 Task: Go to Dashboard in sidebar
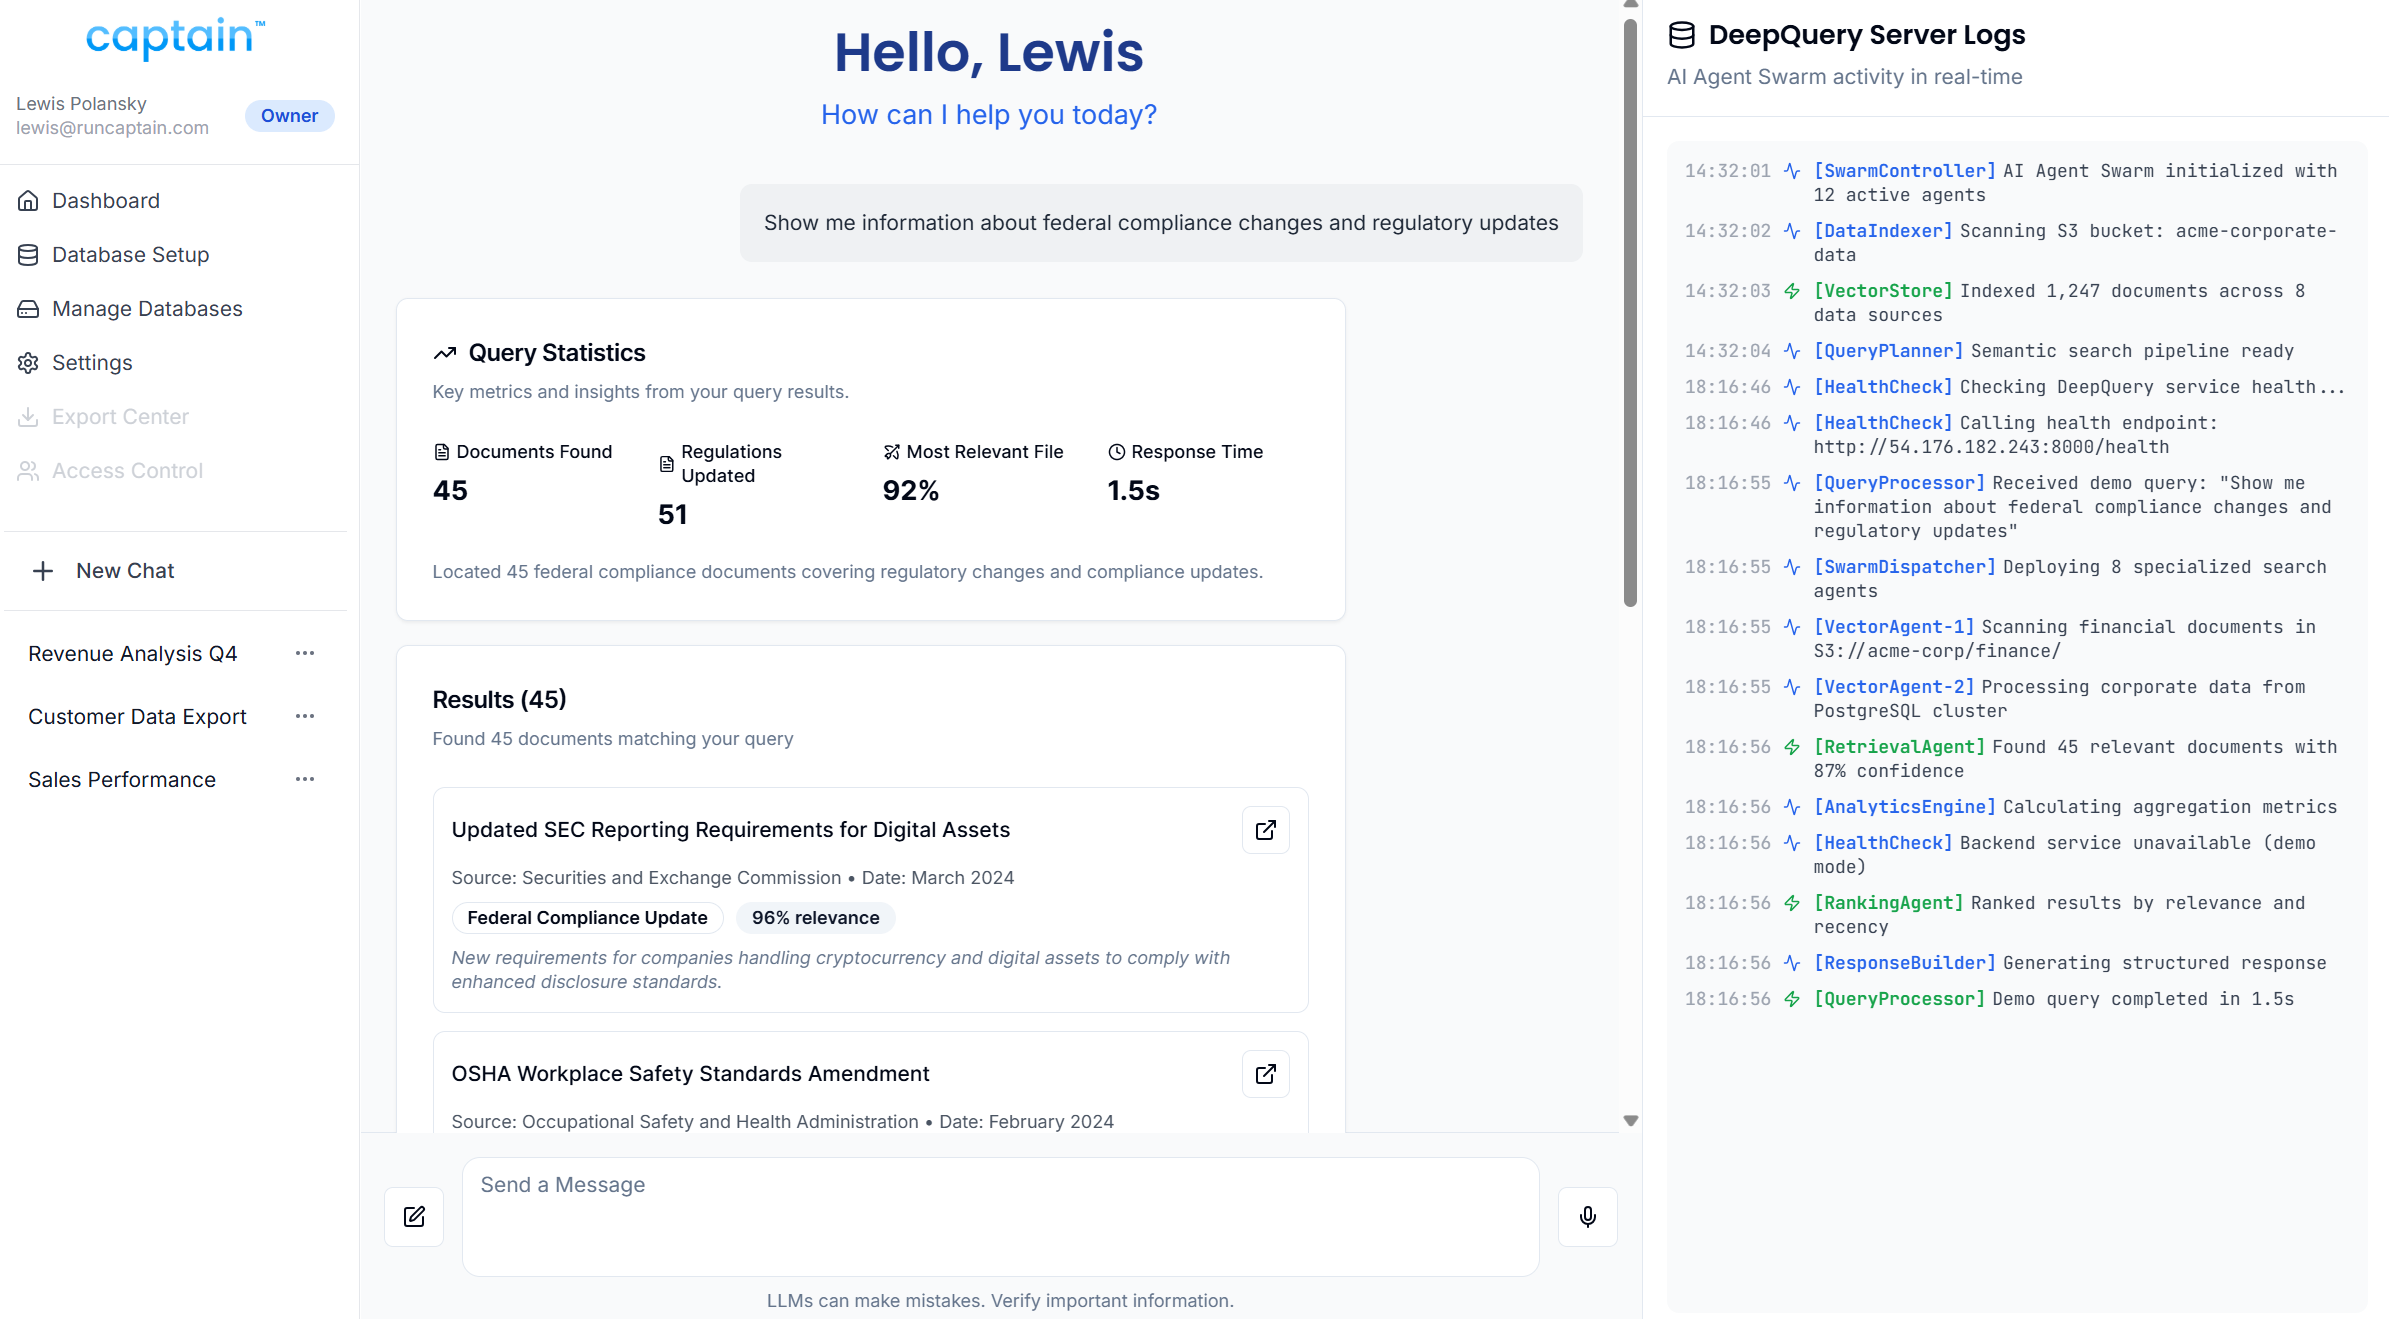coord(106,200)
